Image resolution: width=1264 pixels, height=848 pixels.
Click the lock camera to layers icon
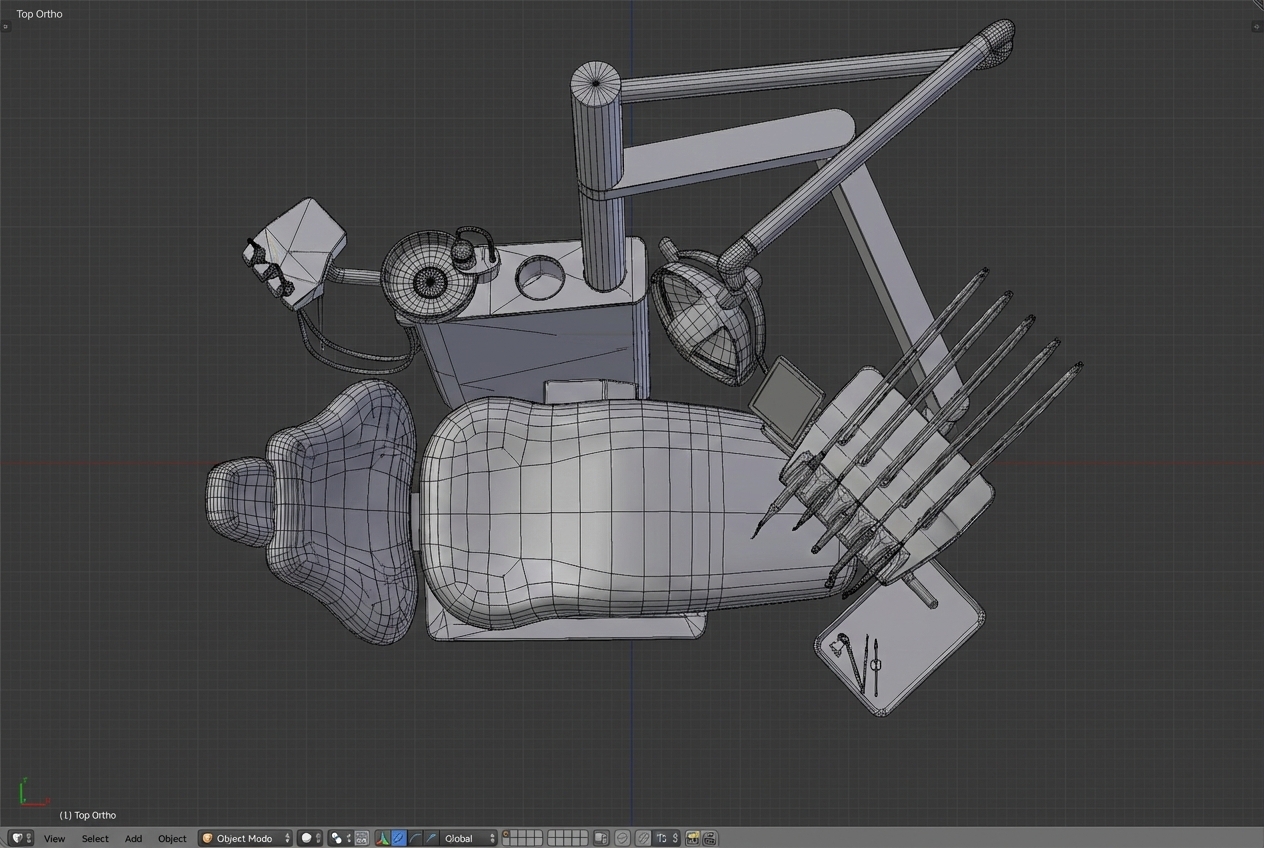pos(601,838)
